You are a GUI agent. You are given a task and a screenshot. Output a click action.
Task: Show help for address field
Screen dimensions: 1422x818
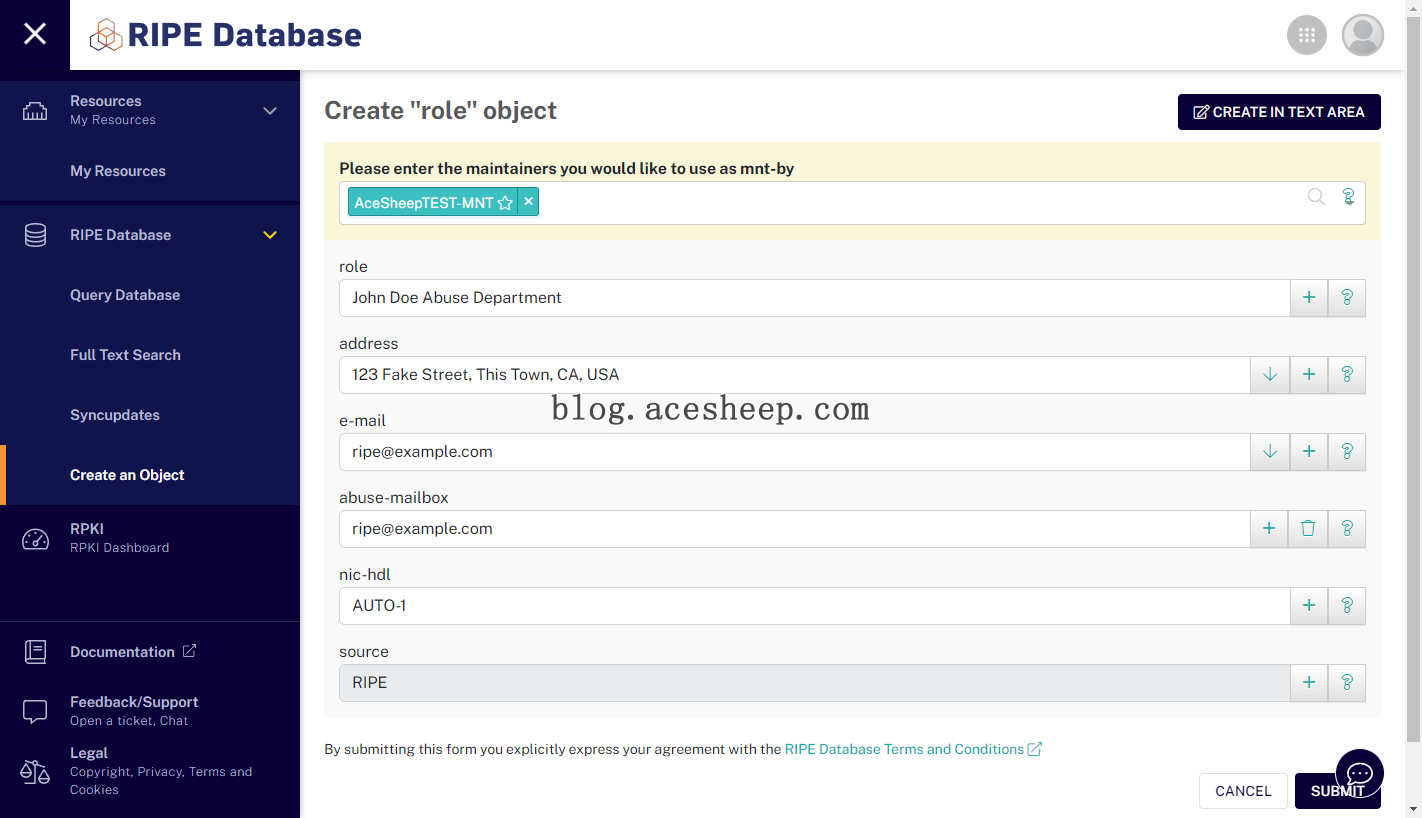(x=1347, y=375)
